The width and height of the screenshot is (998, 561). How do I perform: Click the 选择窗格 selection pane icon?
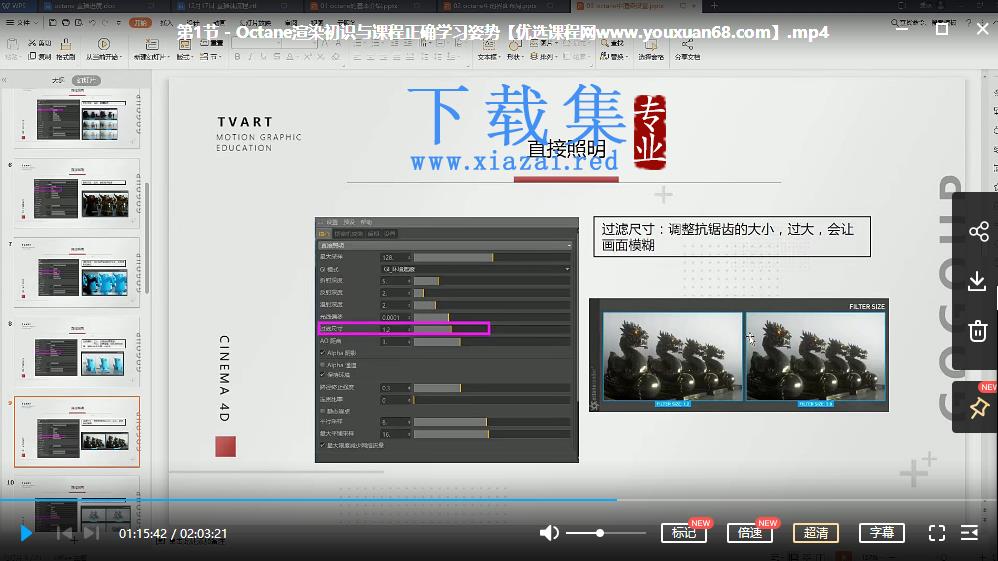[650, 44]
